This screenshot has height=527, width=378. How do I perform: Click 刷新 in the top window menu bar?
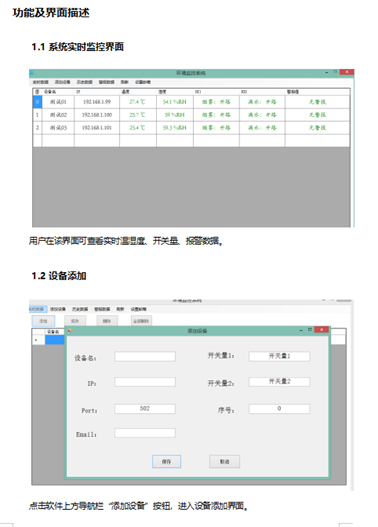(125, 82)
